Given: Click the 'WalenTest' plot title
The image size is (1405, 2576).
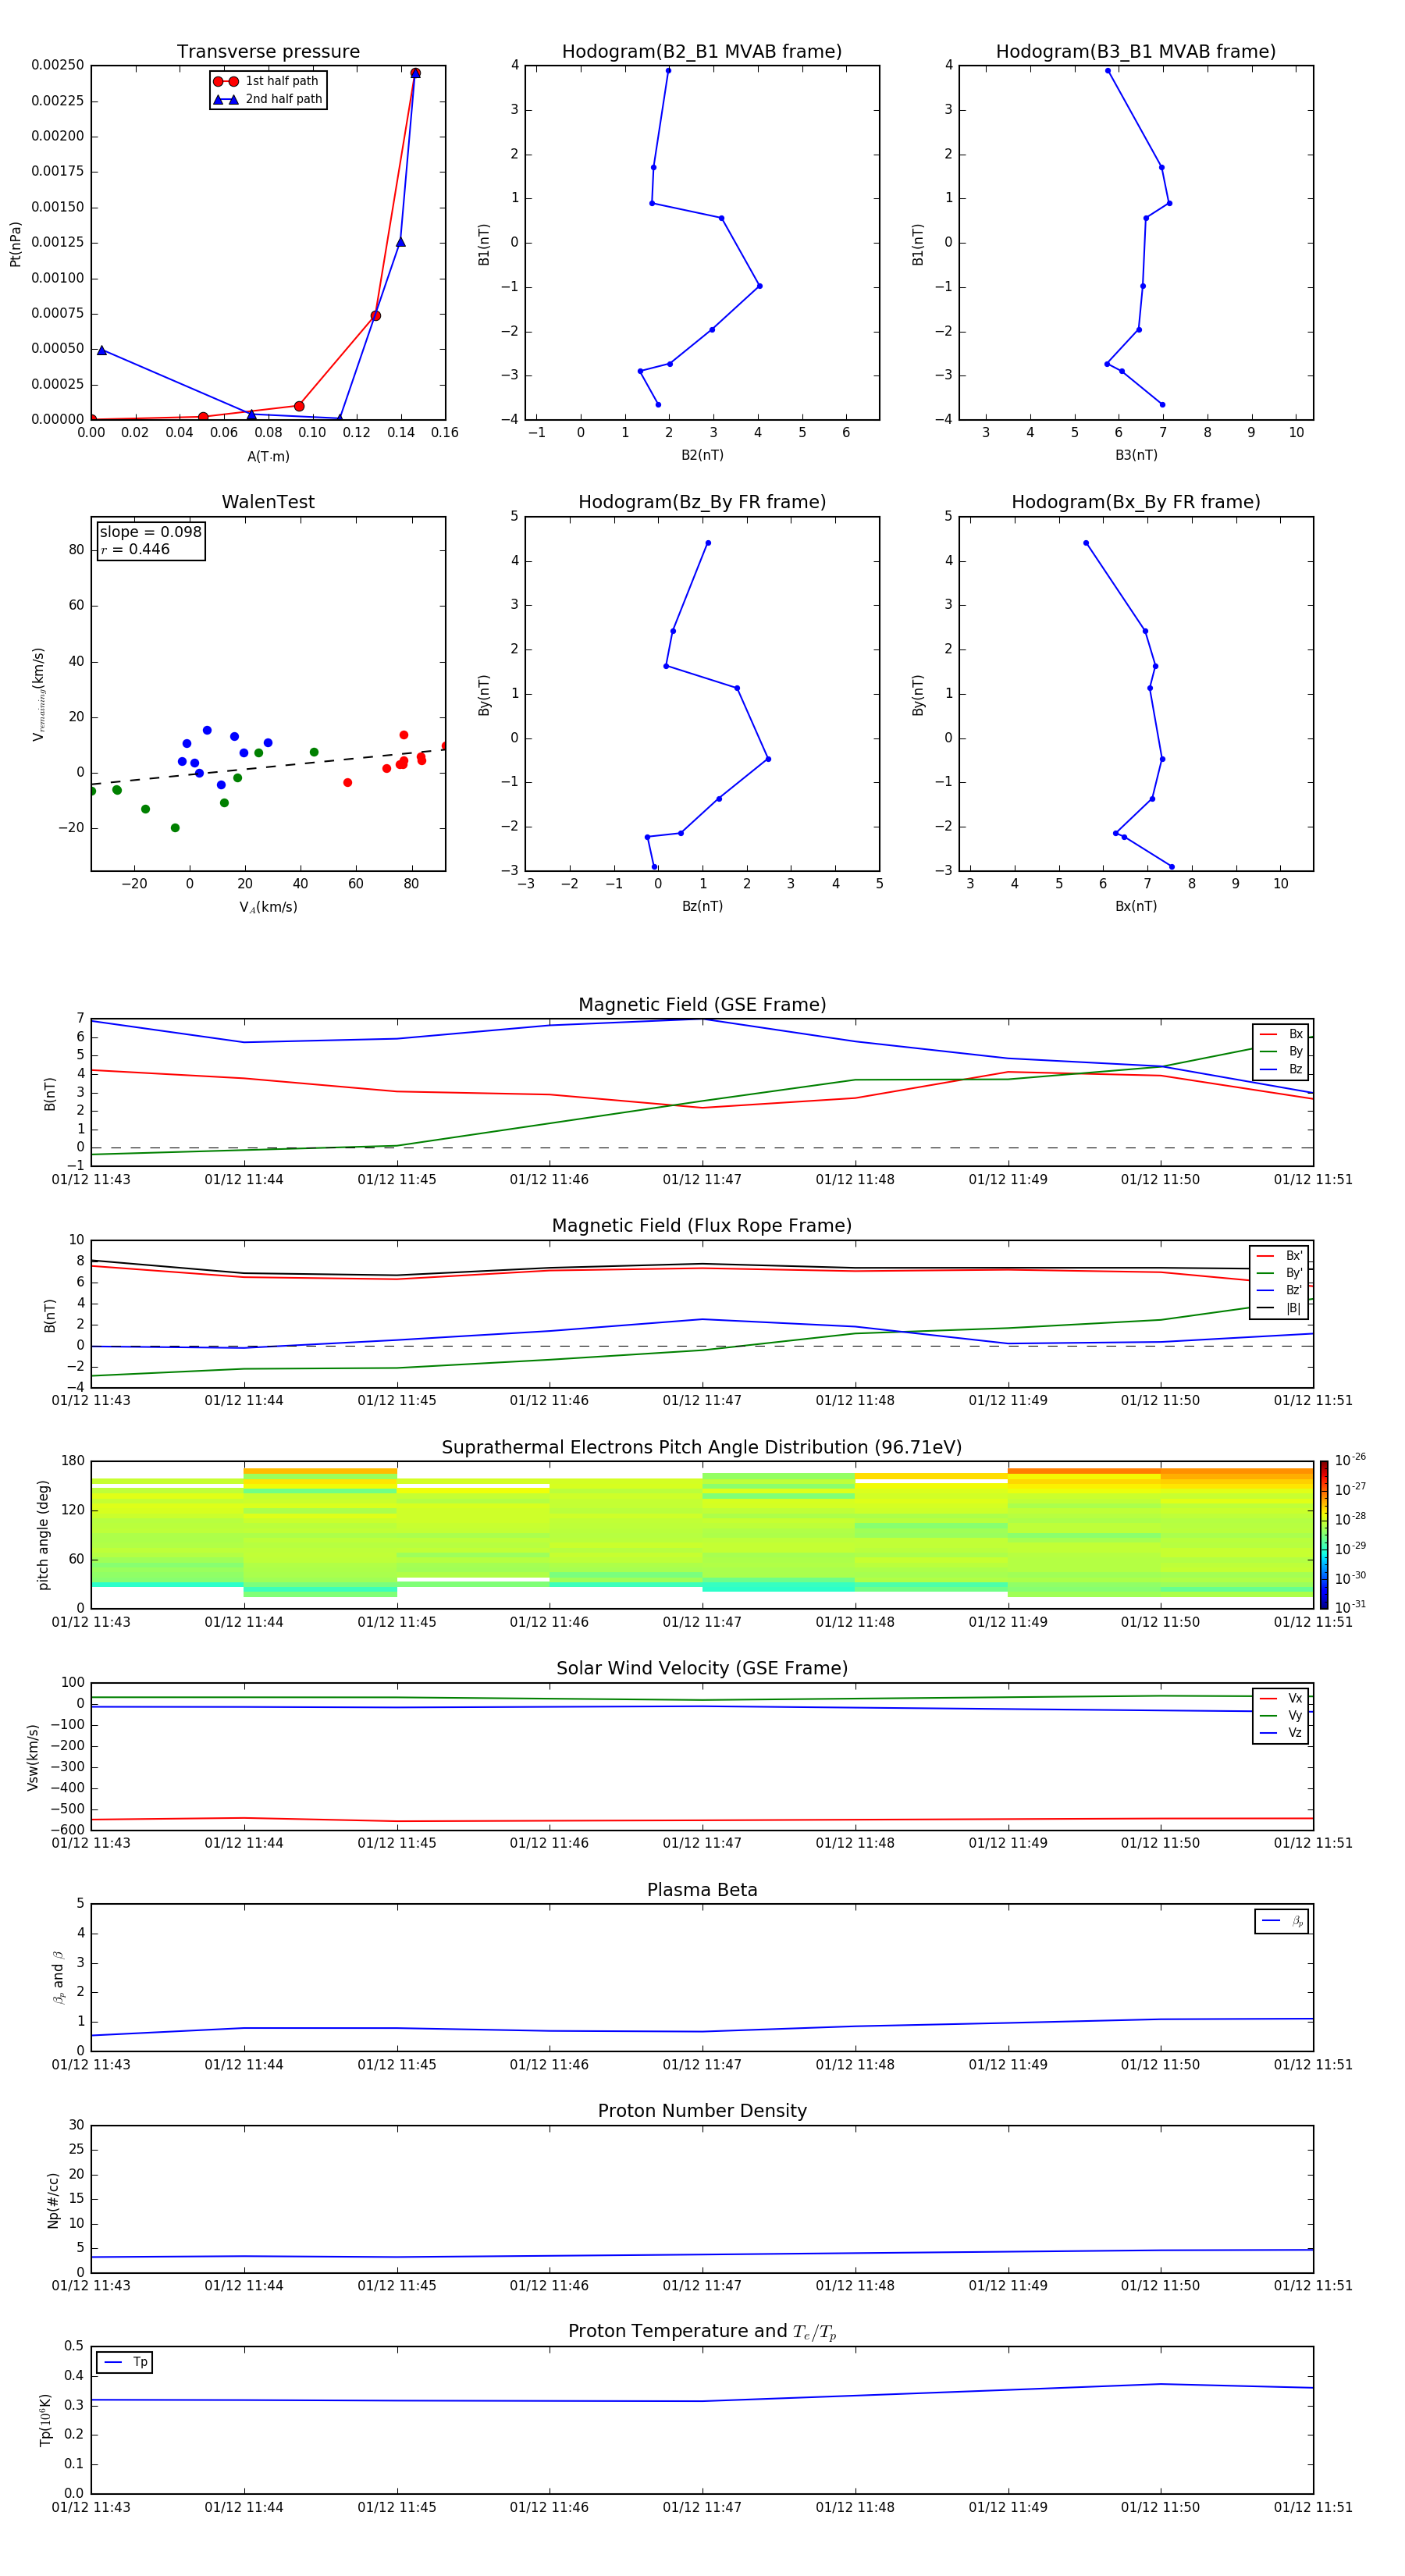Looking at the screenshot, I should [268, 502].
